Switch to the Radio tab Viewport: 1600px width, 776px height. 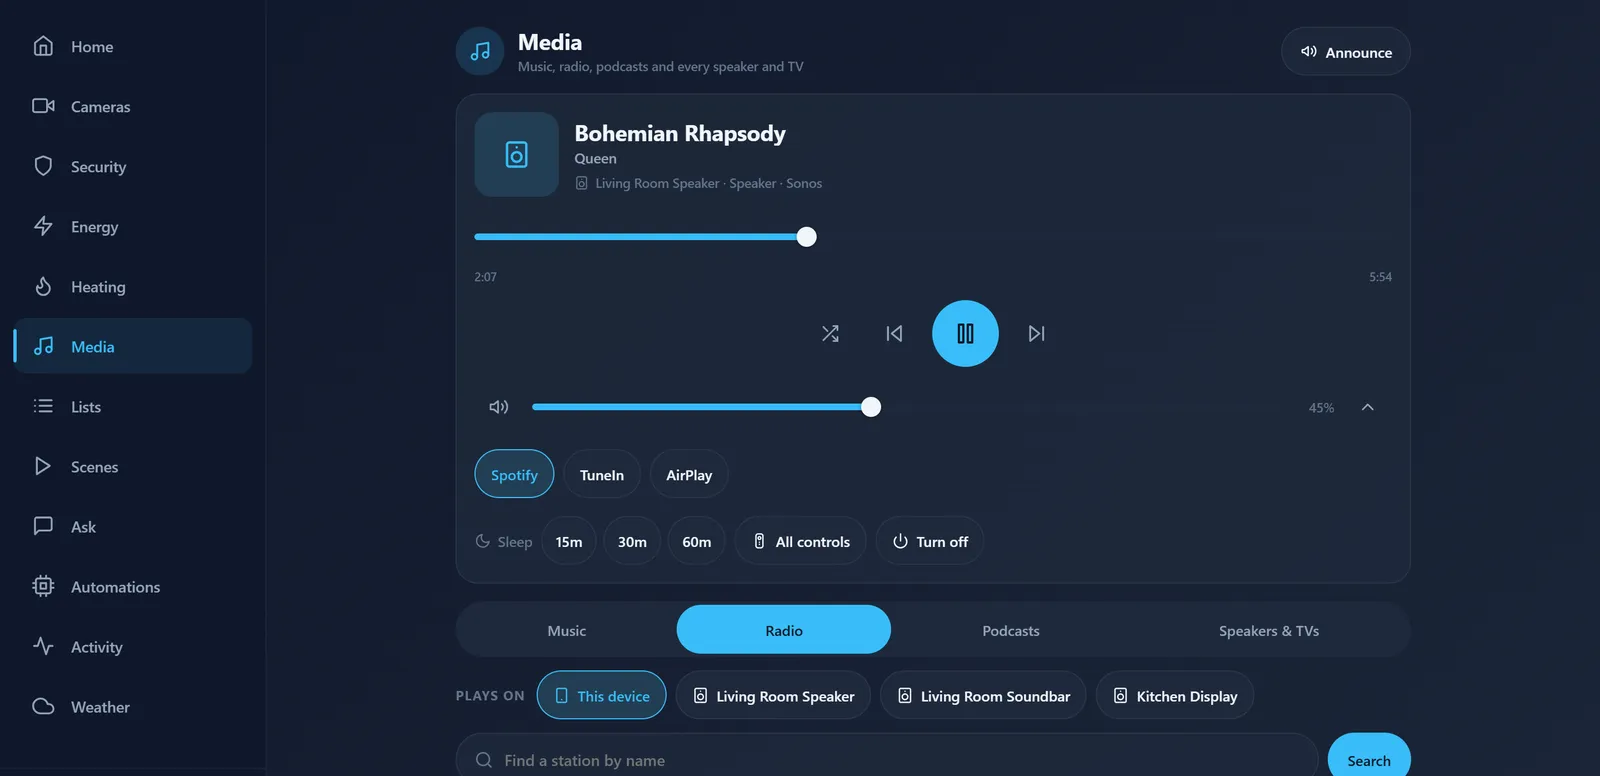[784, 630]
